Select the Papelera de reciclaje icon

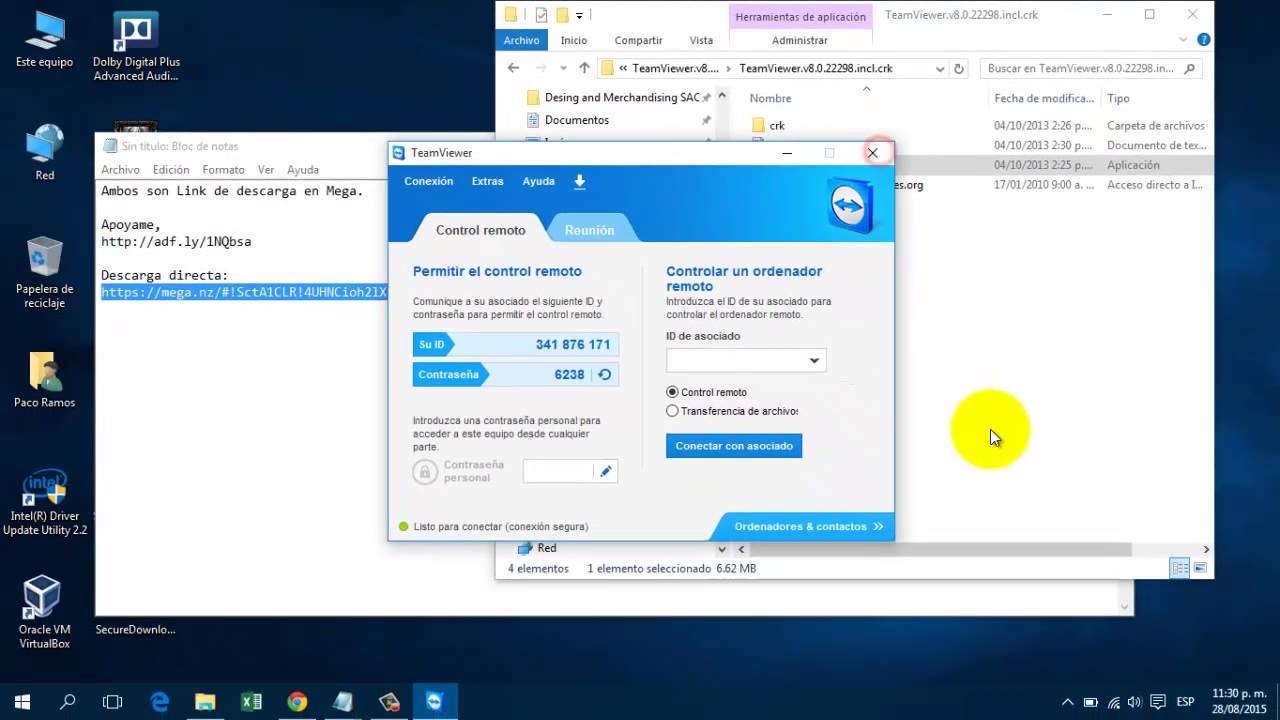[44, 273]
